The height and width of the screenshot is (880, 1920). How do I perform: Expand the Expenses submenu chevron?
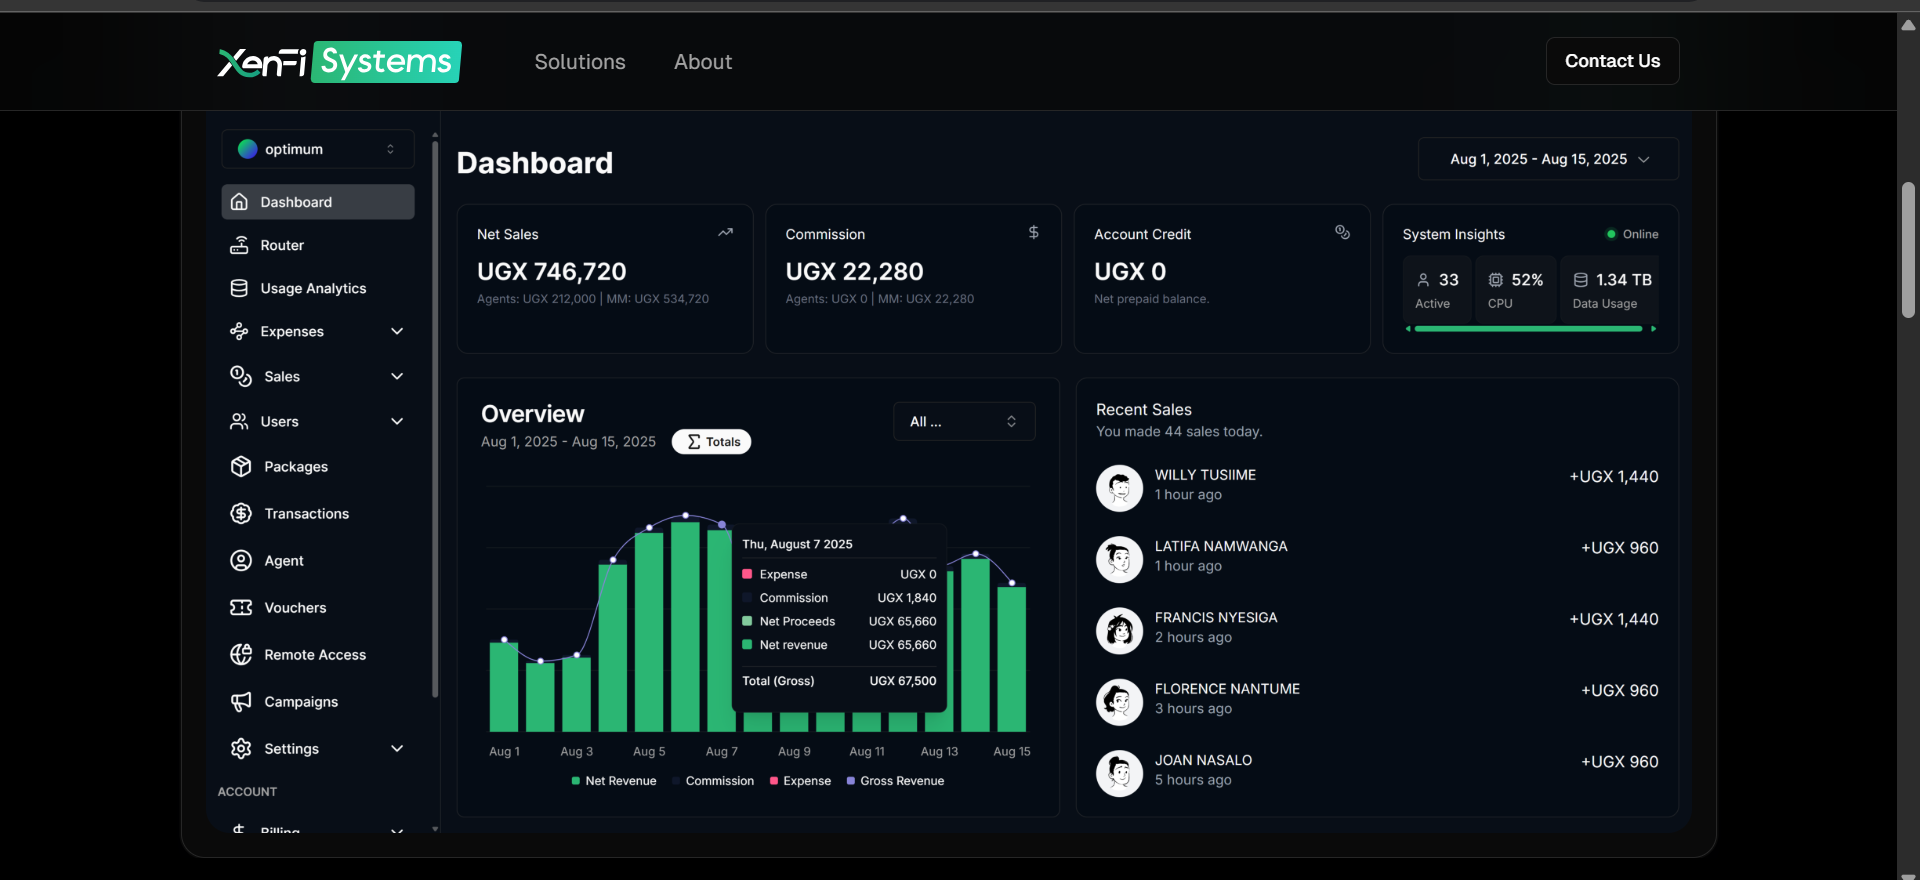click(397, 331)
